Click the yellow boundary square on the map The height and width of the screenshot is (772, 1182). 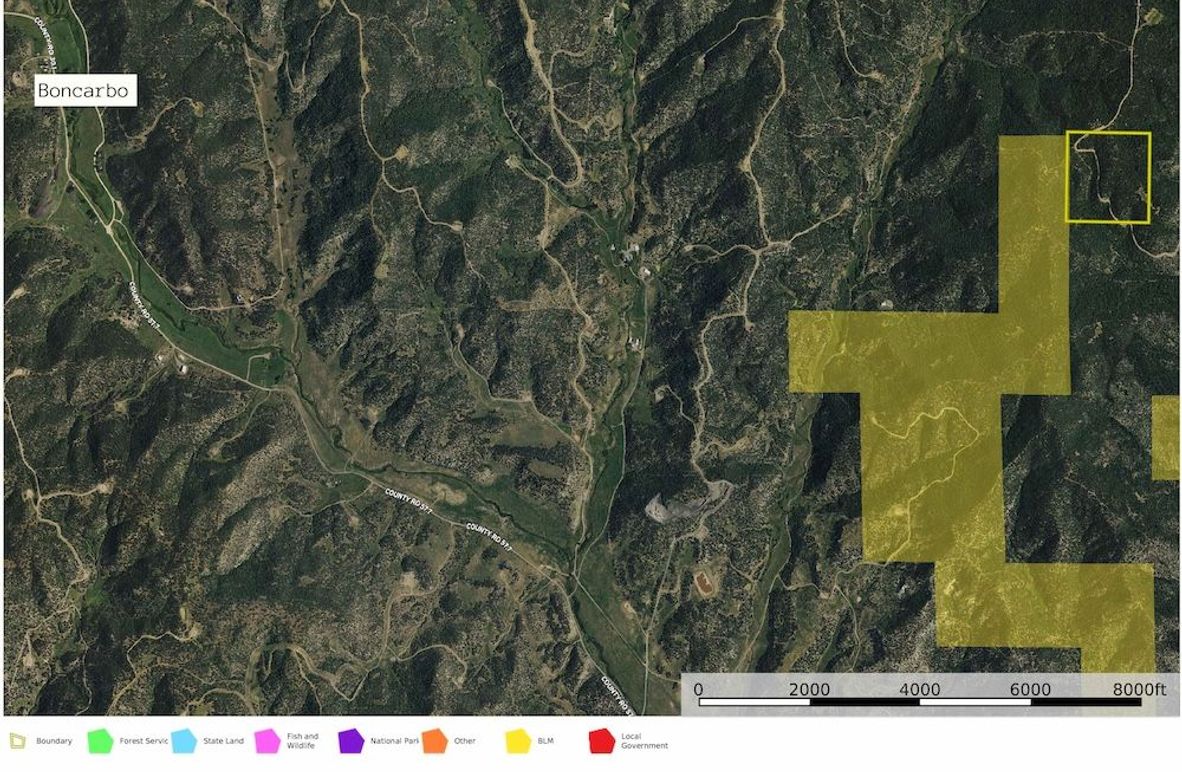(1110, 175)
